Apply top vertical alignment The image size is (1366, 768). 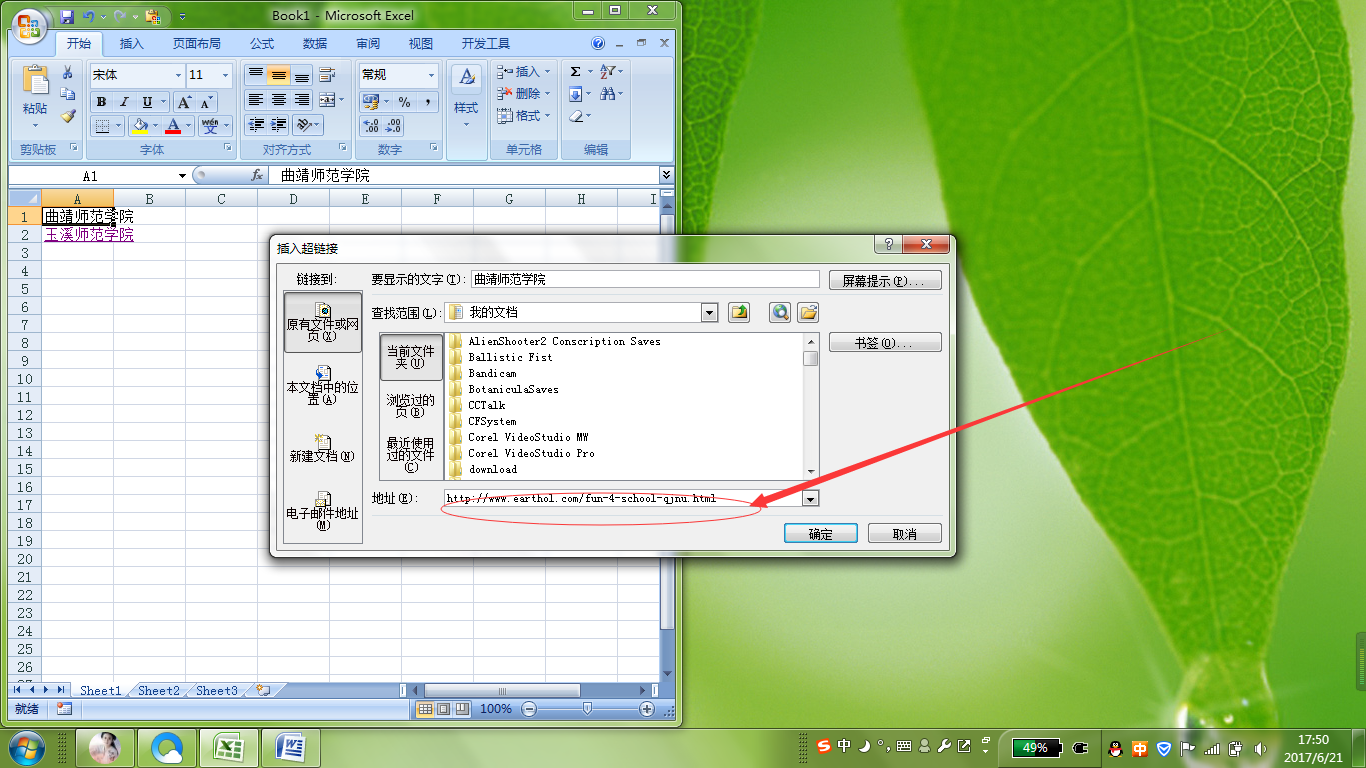click(x=256, y=75)
